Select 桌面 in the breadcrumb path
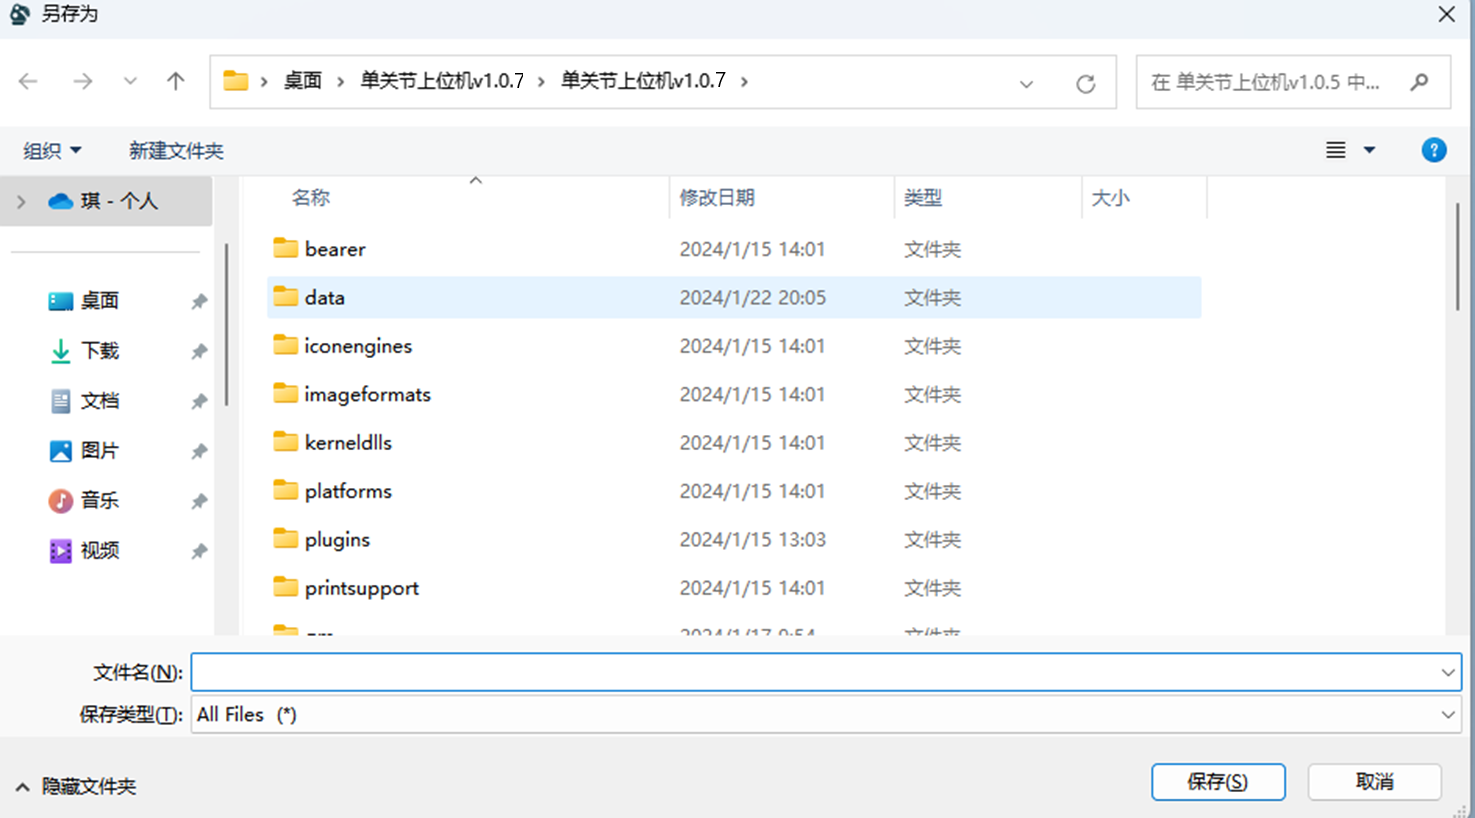The height and width of the screenshot is (818, 1475). 302,81
